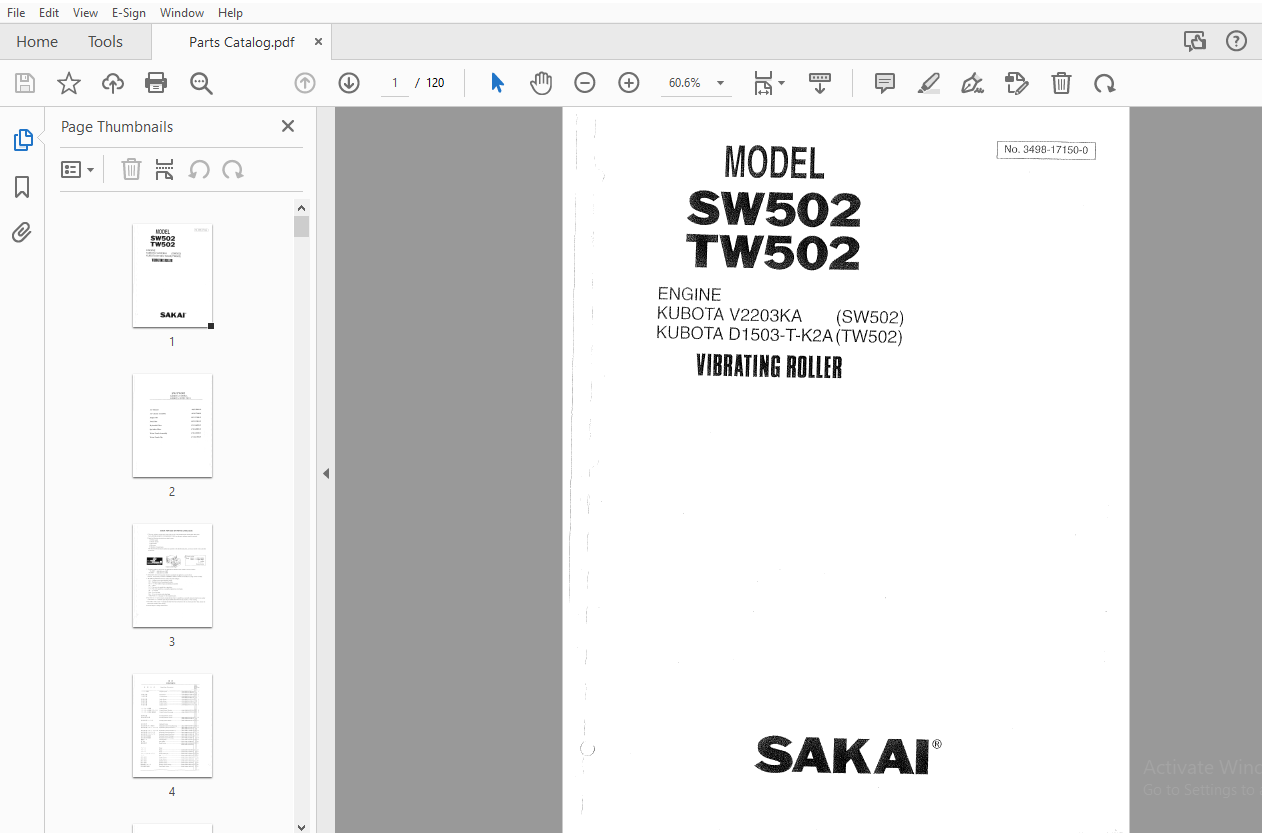Click thumbnail panel scroll up arrow
Screen dimensions: 1262x833
click(x=301, y=208)
